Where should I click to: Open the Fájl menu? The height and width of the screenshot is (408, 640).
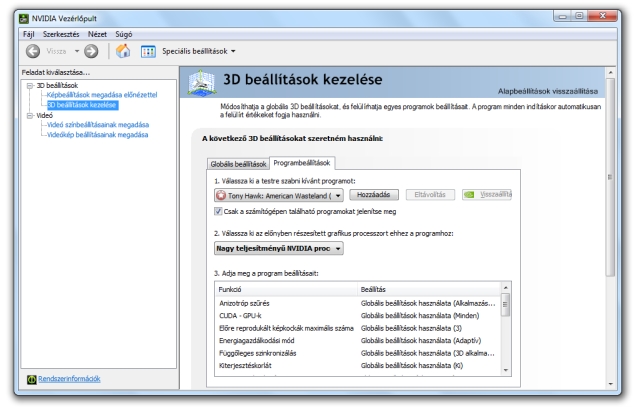28,34
